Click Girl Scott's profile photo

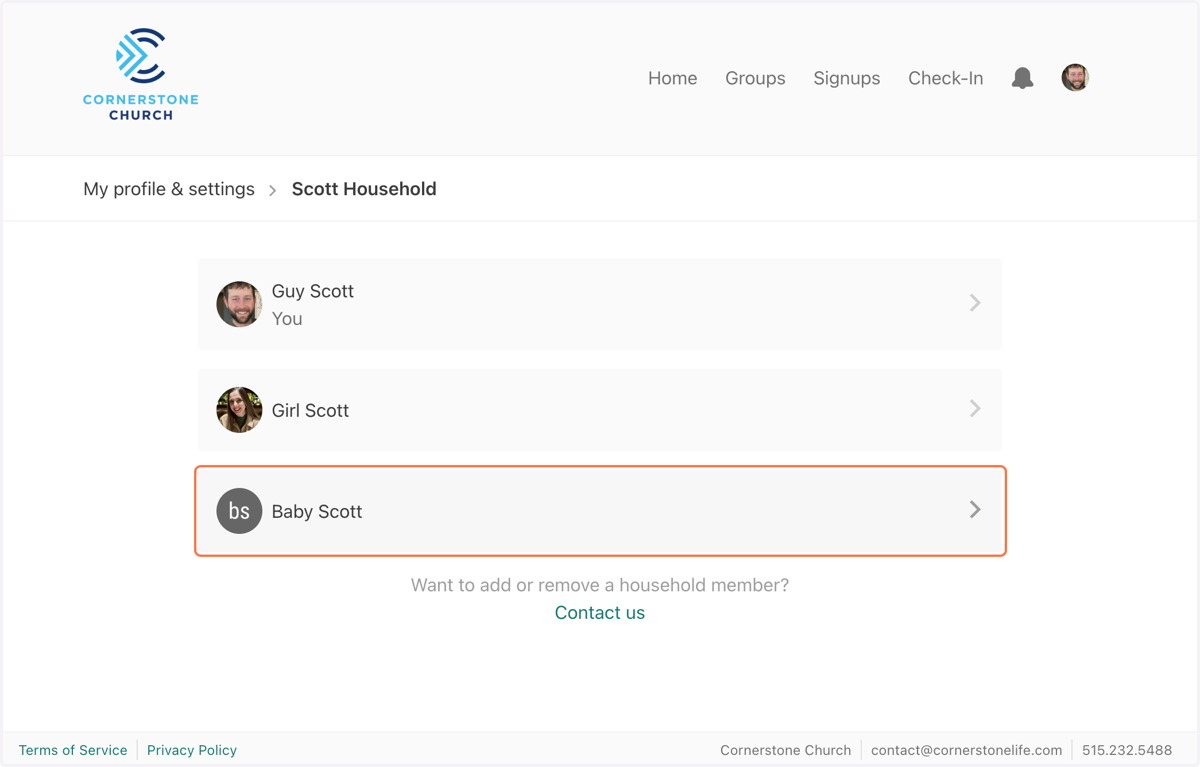(x=239, y=409)
